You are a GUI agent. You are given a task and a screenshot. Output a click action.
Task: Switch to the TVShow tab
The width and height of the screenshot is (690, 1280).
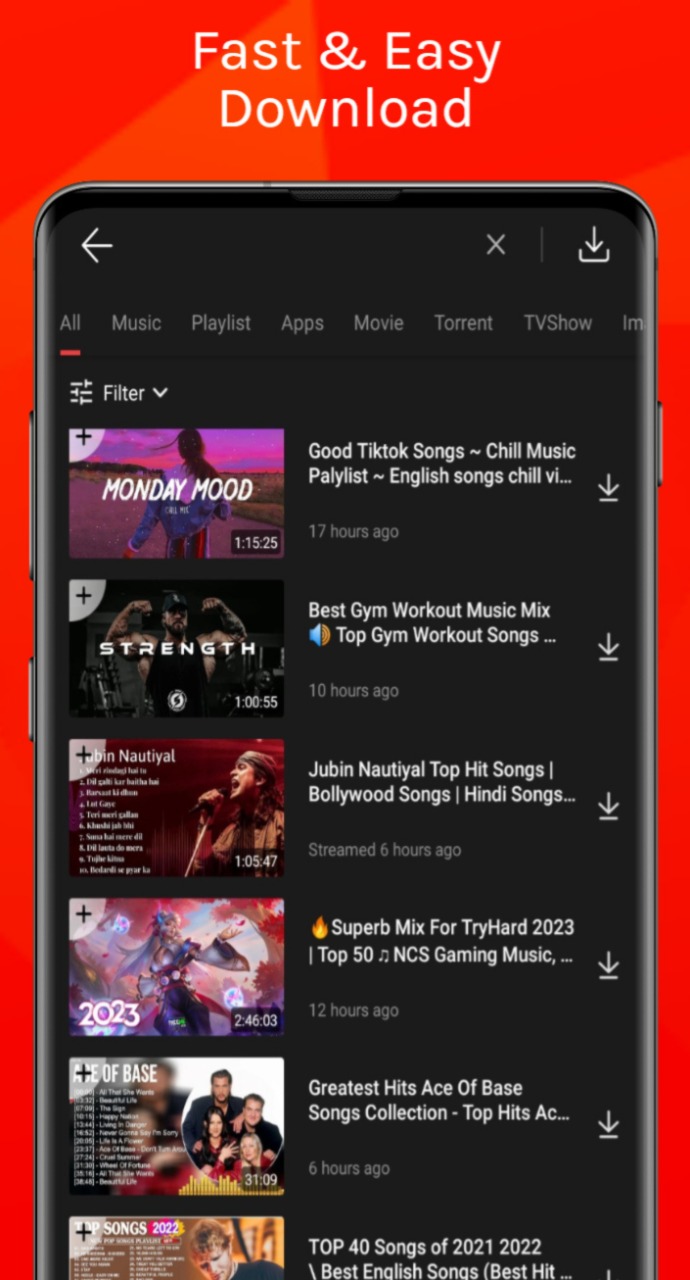[558, 323]
